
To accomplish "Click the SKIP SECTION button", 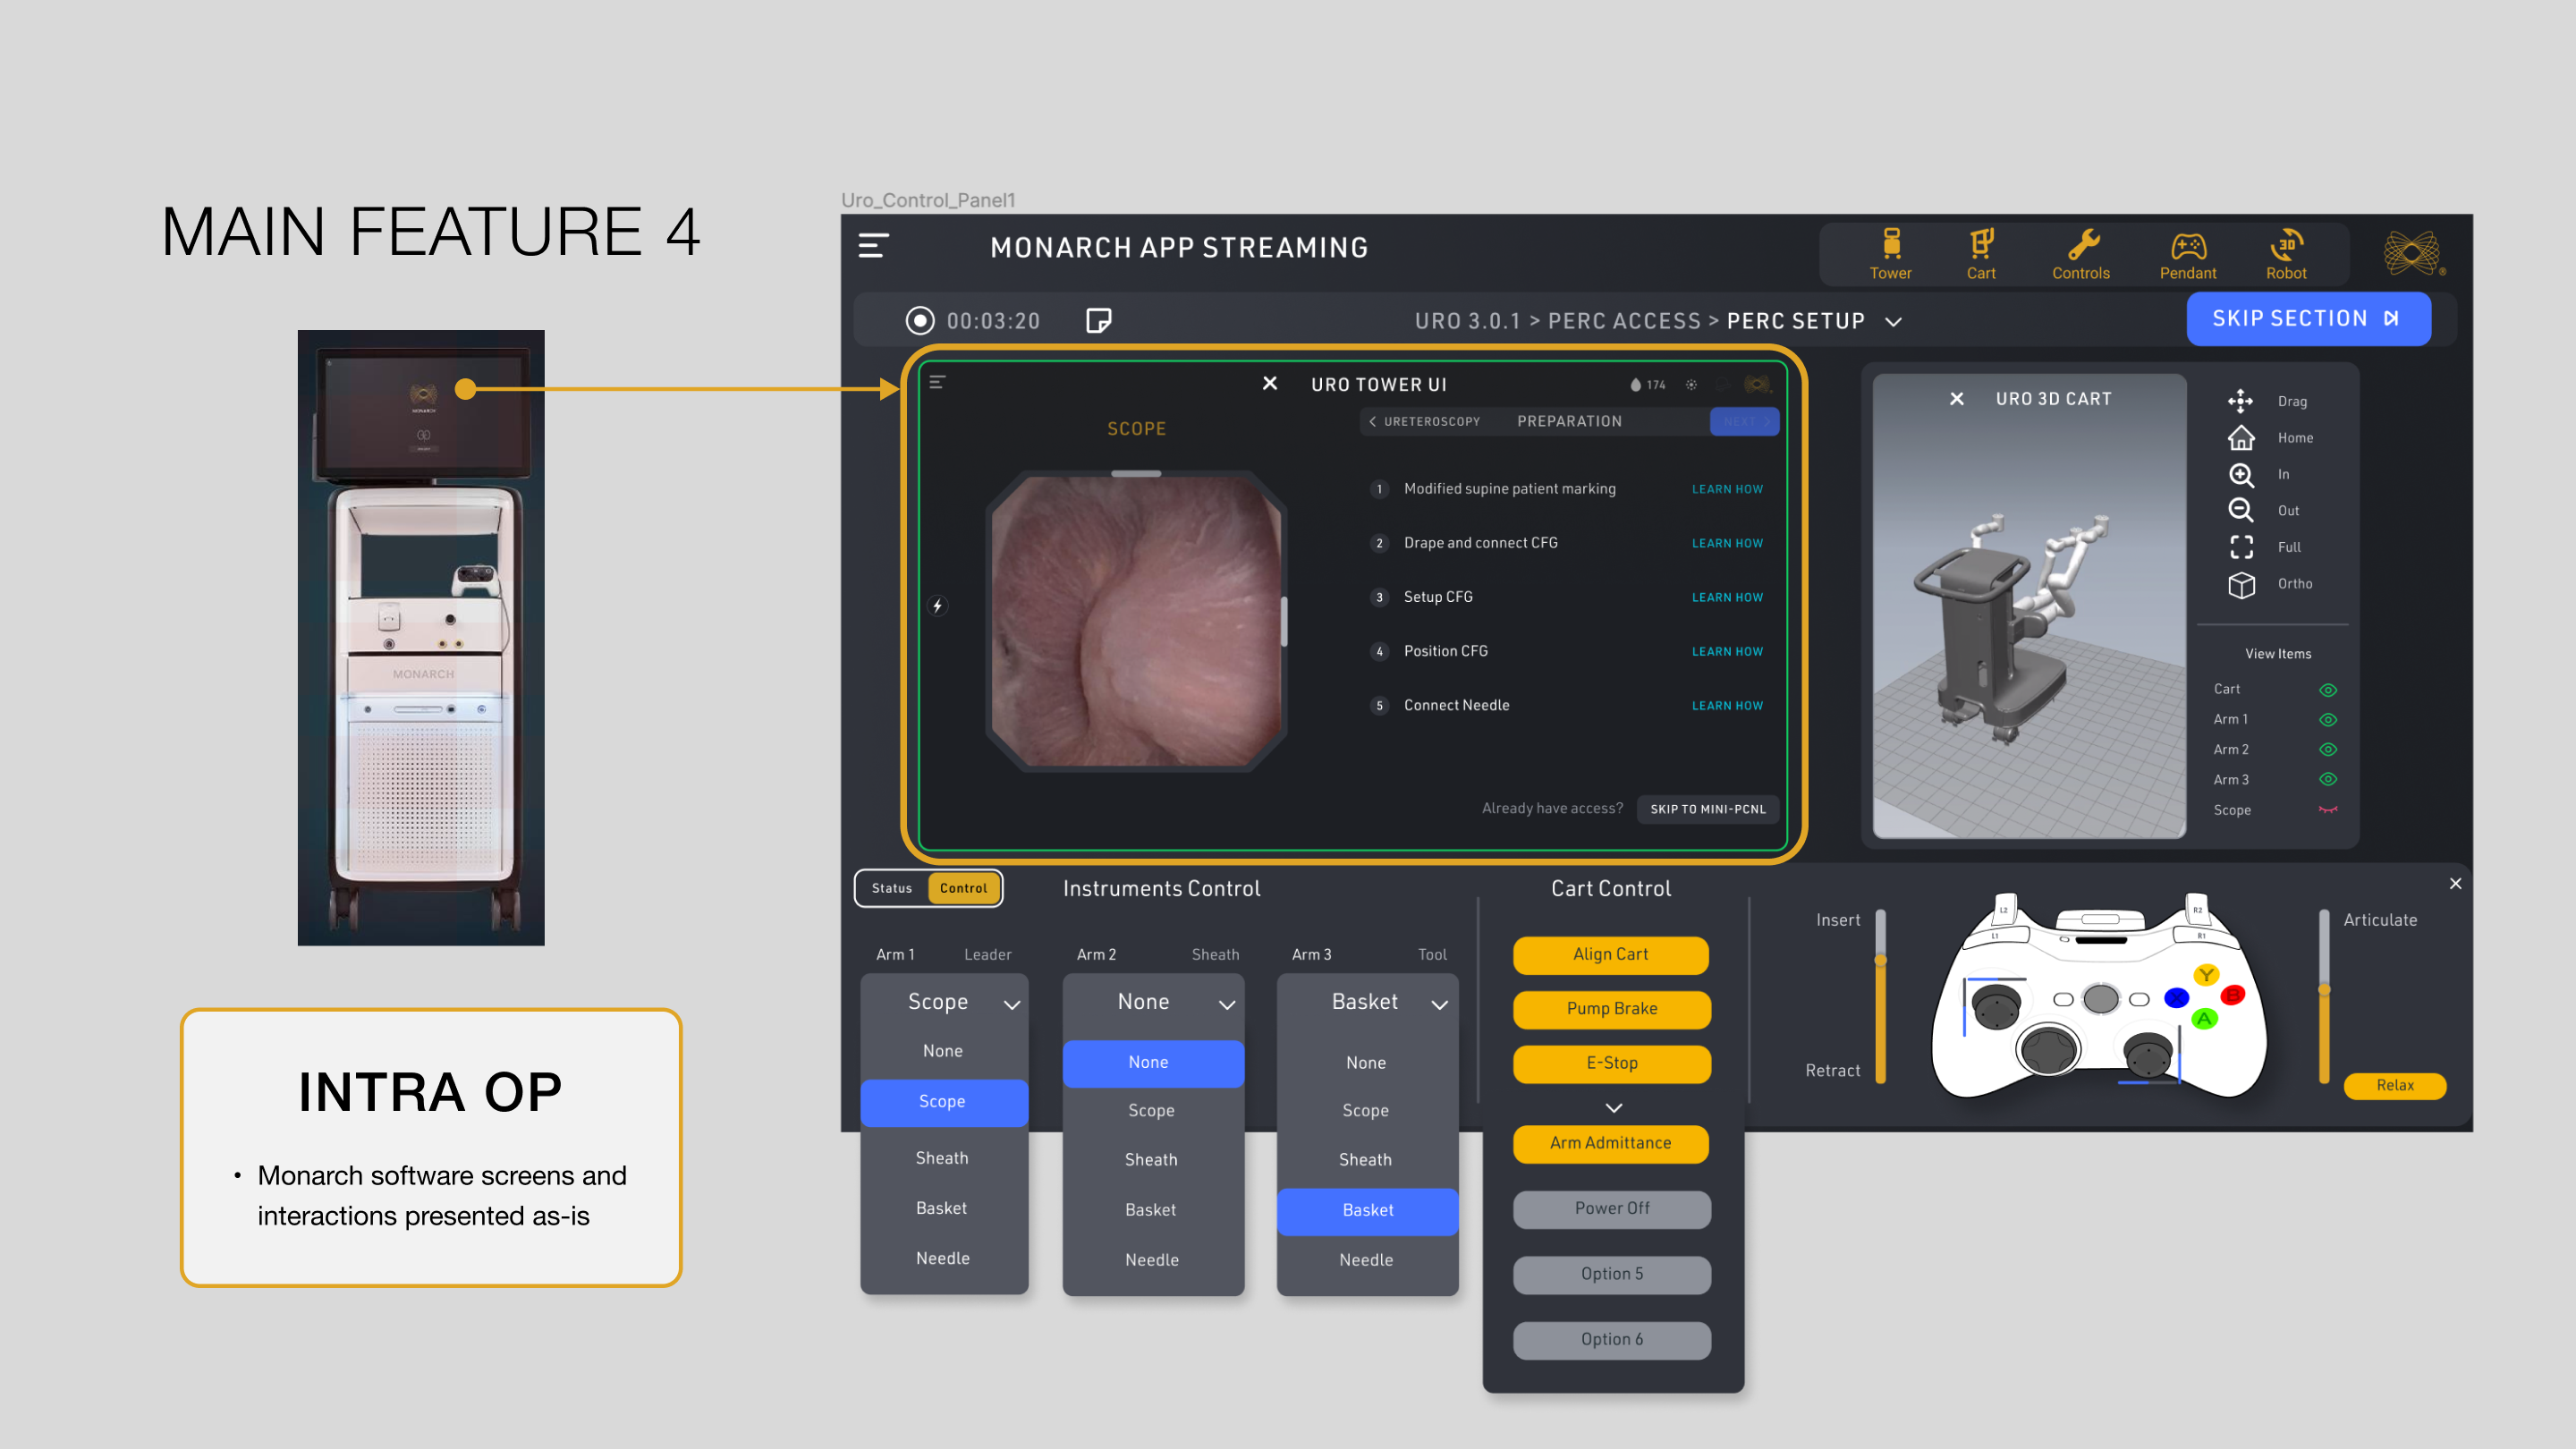I will [2308, 319].
